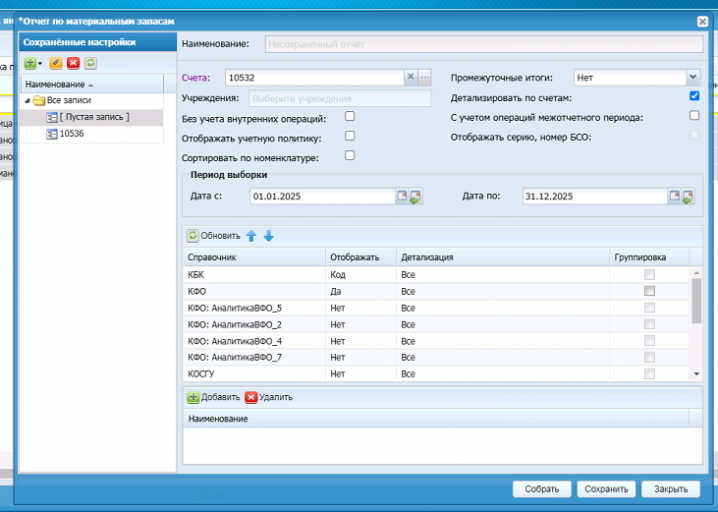
Task: Toggle Группировка checkbox for the КБК row
Action: point(649,274)
